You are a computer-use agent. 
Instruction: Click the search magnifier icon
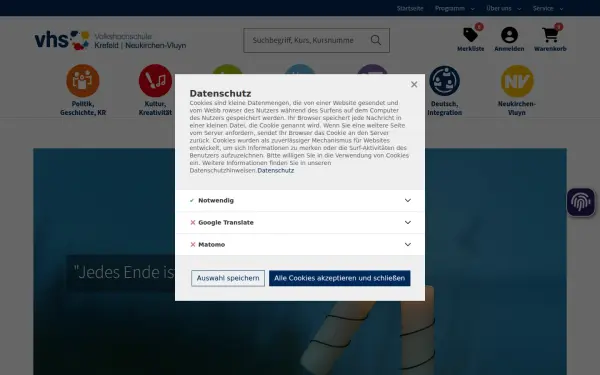[376, 40]
